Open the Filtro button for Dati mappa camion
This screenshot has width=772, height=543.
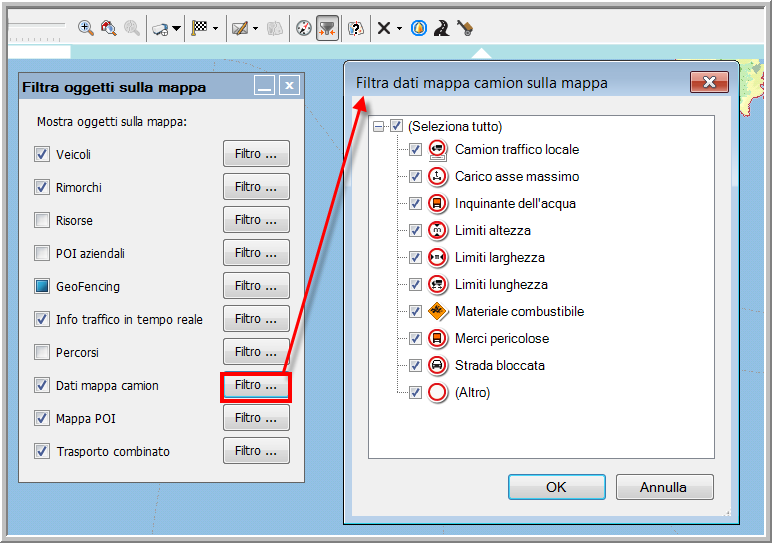pos(256,385)
